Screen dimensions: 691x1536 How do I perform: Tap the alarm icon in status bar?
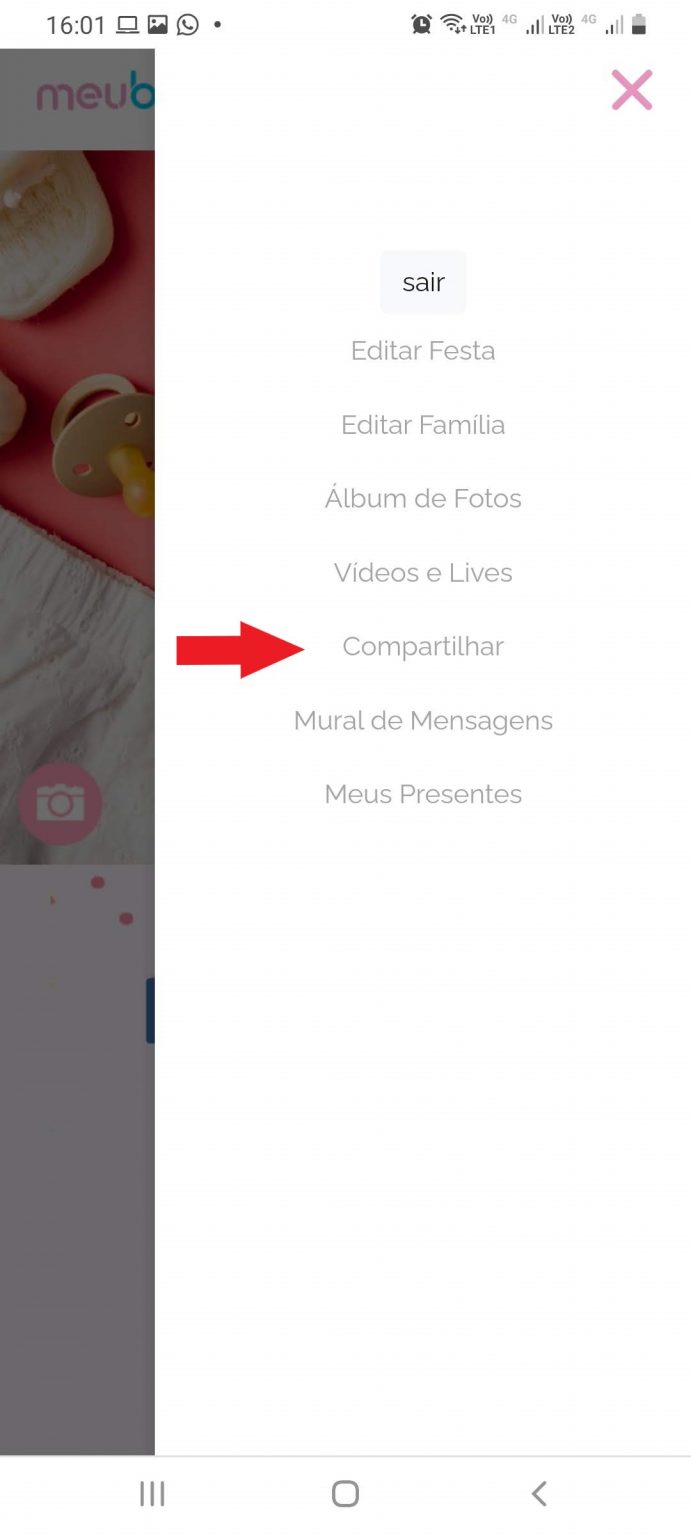click(422, 24)
